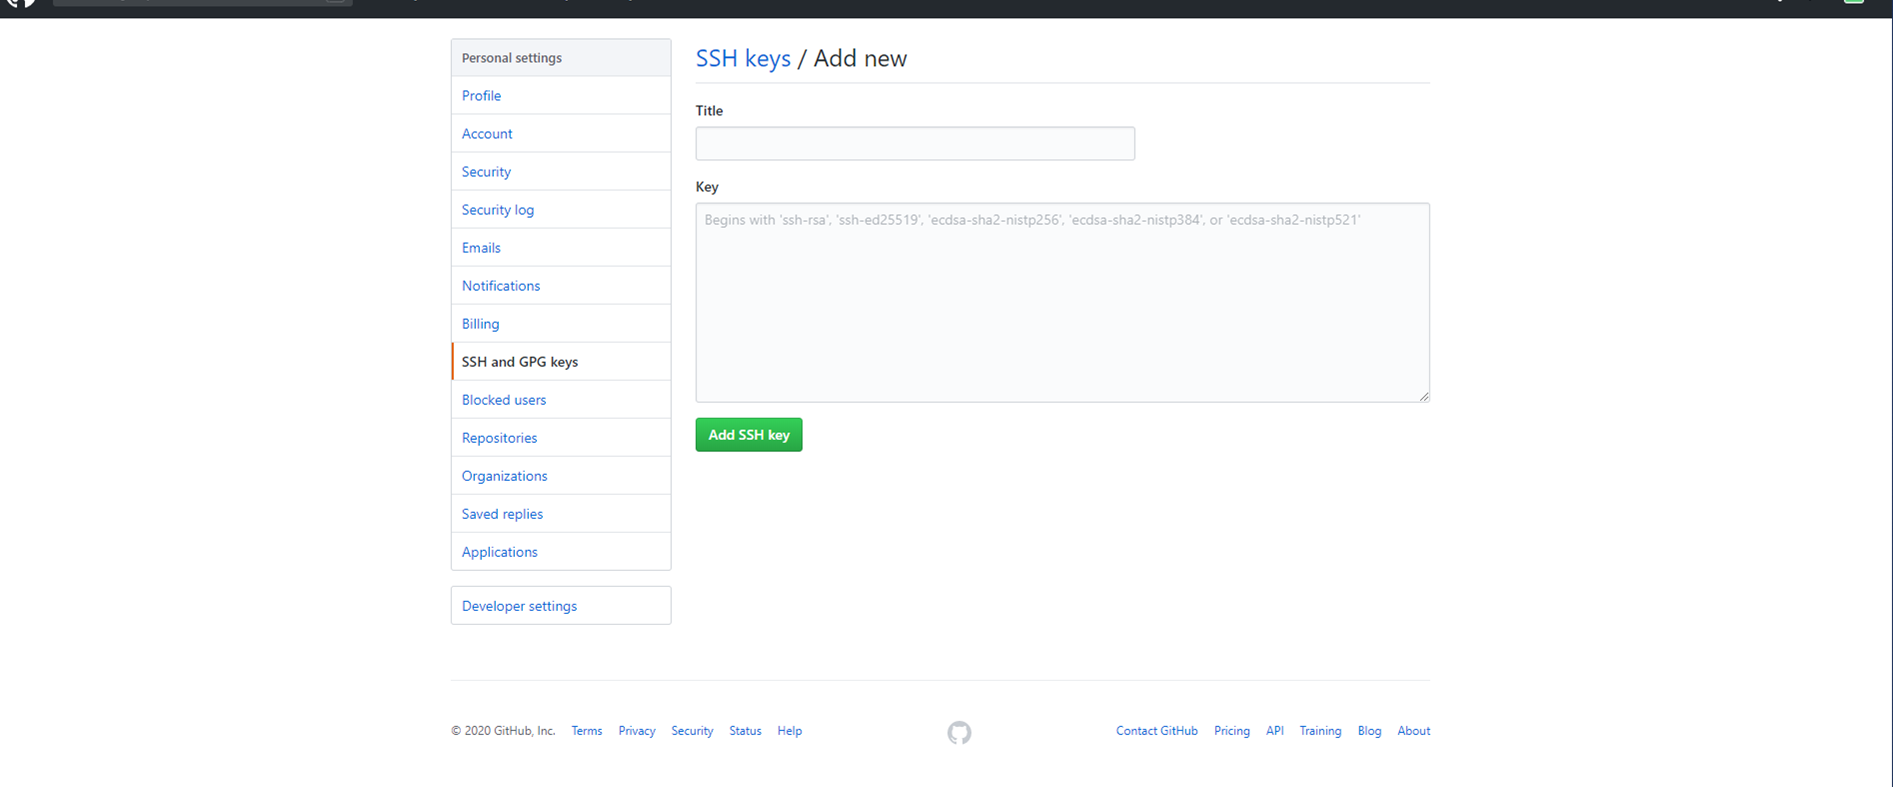Select SSH and GPG keys sidebar item
Image resolution: width=1893 pixels, height=787 pixels.
[x=561, y=361]
